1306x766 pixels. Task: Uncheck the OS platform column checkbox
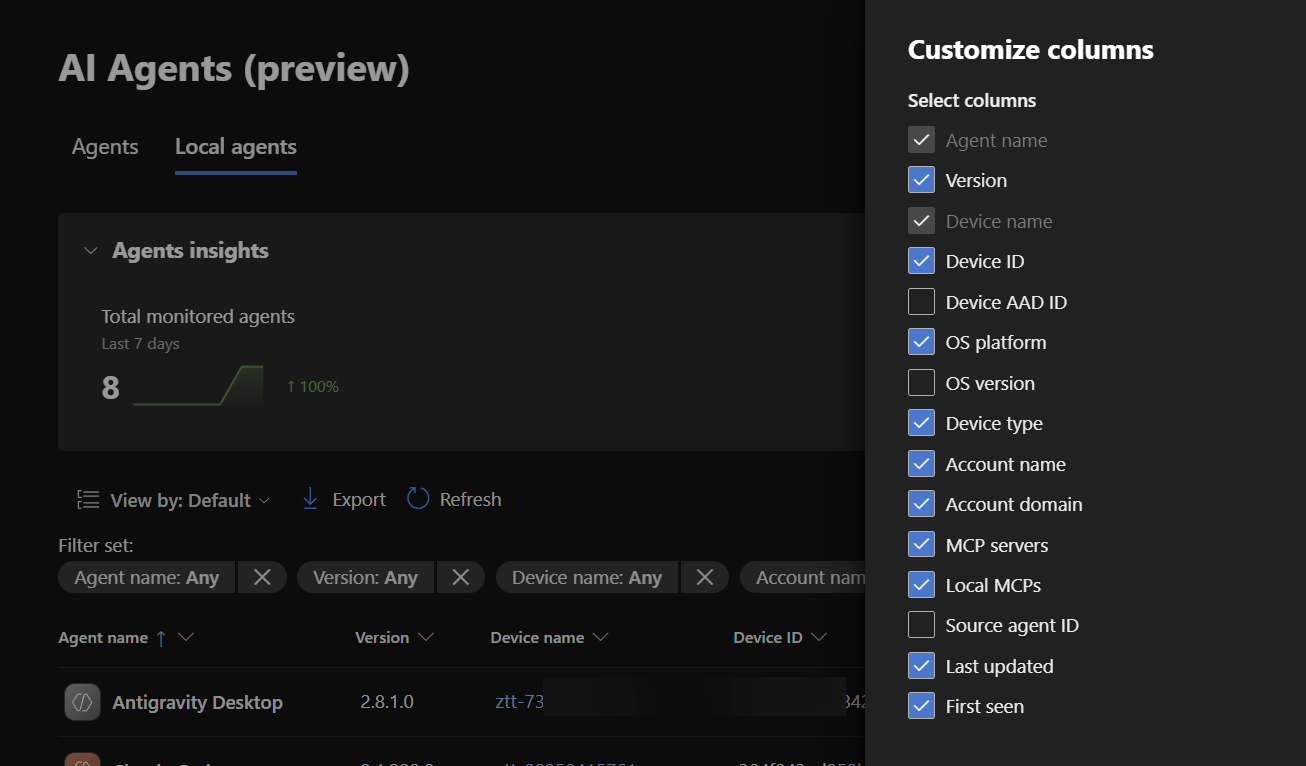coord(921,342)
